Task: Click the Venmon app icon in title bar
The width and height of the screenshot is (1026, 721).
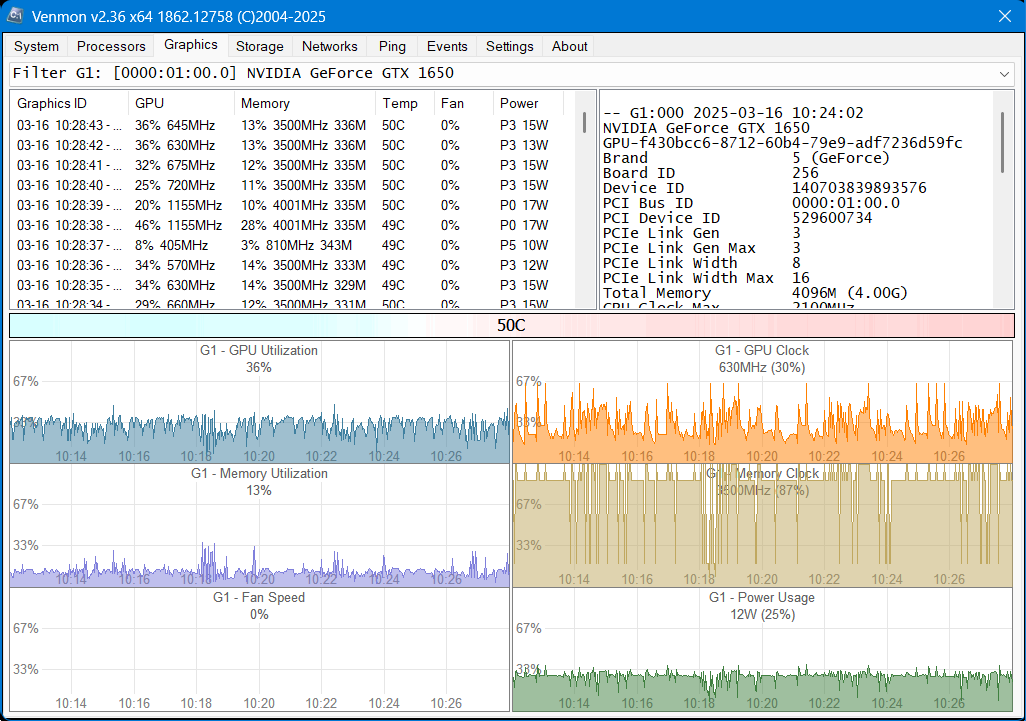Action: pyautogui.click(x=14, y=16)
